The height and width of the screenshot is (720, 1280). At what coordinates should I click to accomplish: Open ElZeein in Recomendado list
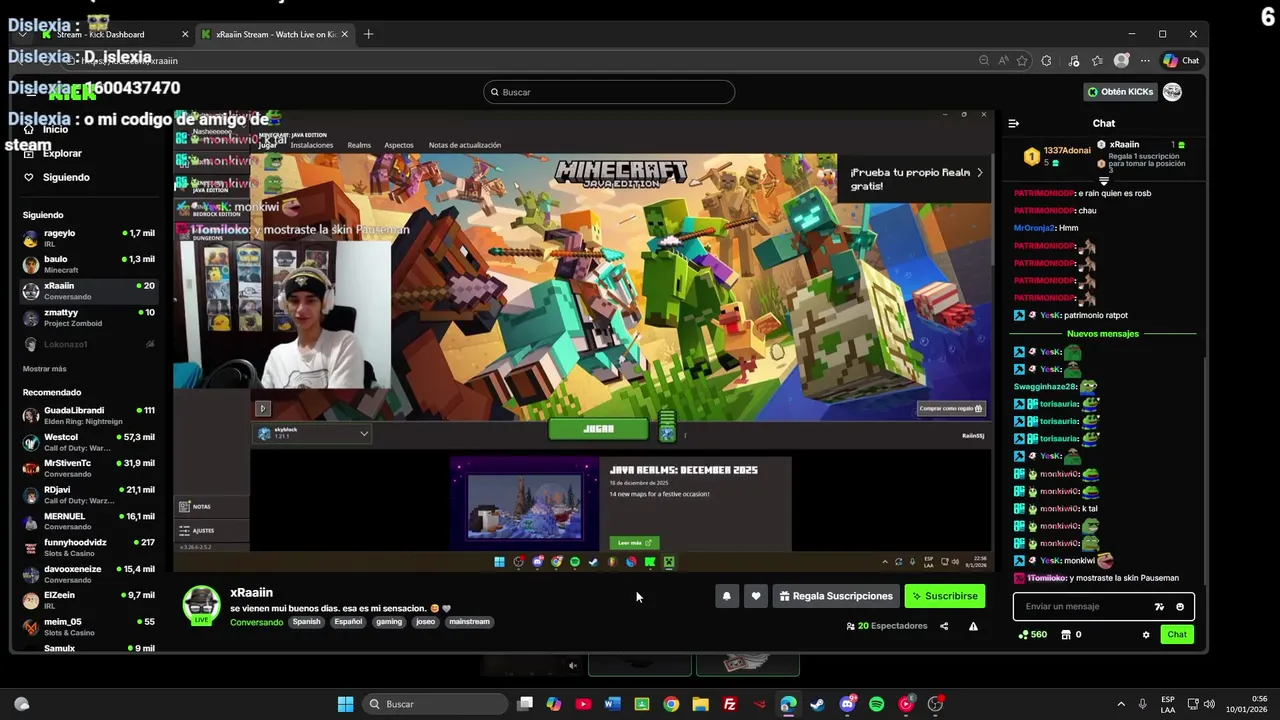pyautogui.click(x=89, y=600)
